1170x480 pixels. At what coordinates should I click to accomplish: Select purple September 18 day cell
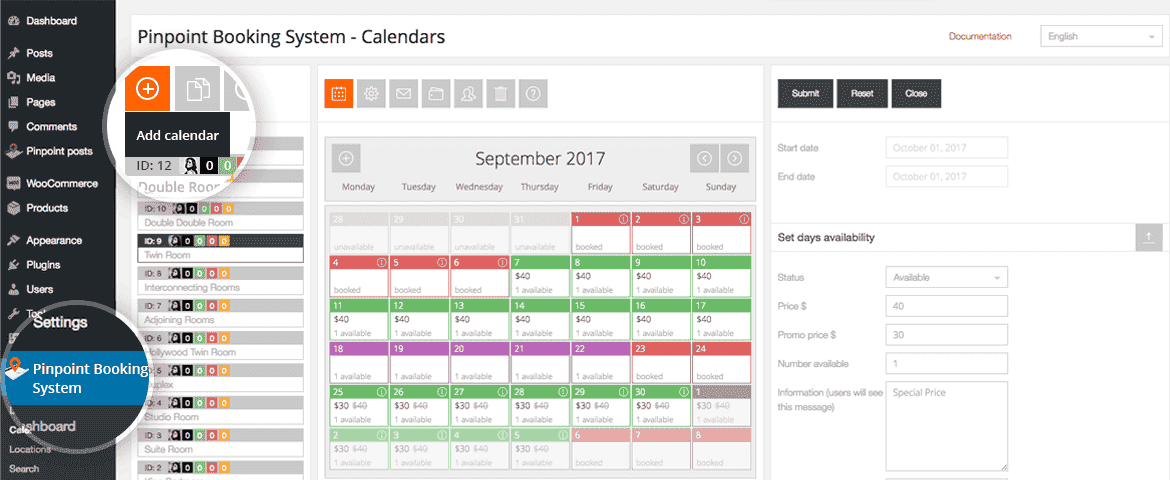(359, 362)
